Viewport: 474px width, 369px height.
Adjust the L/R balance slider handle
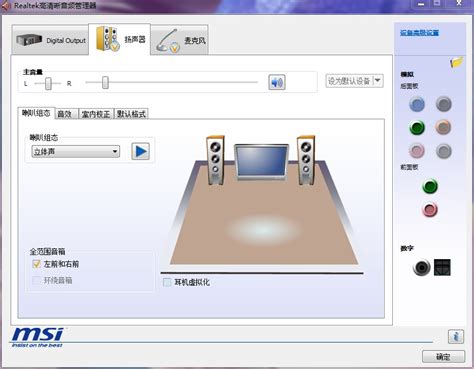click(x=48, y=83)
